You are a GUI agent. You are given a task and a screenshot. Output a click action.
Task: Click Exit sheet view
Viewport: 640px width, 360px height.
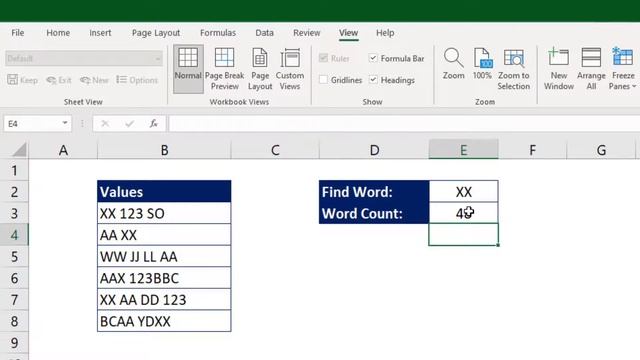point(59,80)
